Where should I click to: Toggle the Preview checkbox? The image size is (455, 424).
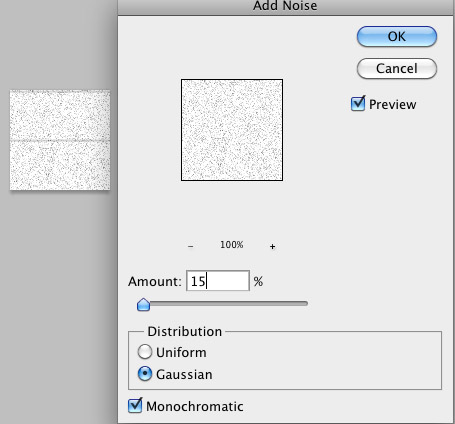tap(358, 104)
